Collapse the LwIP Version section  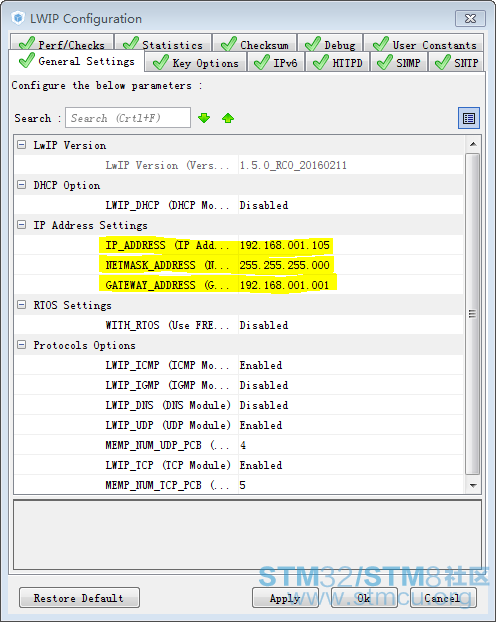tap(22, 145)
